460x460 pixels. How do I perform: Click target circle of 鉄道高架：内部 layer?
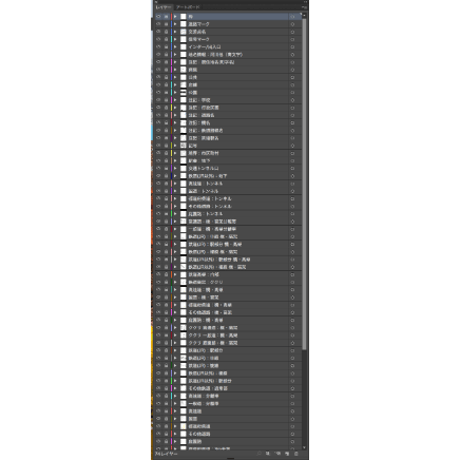coord(292,275)
